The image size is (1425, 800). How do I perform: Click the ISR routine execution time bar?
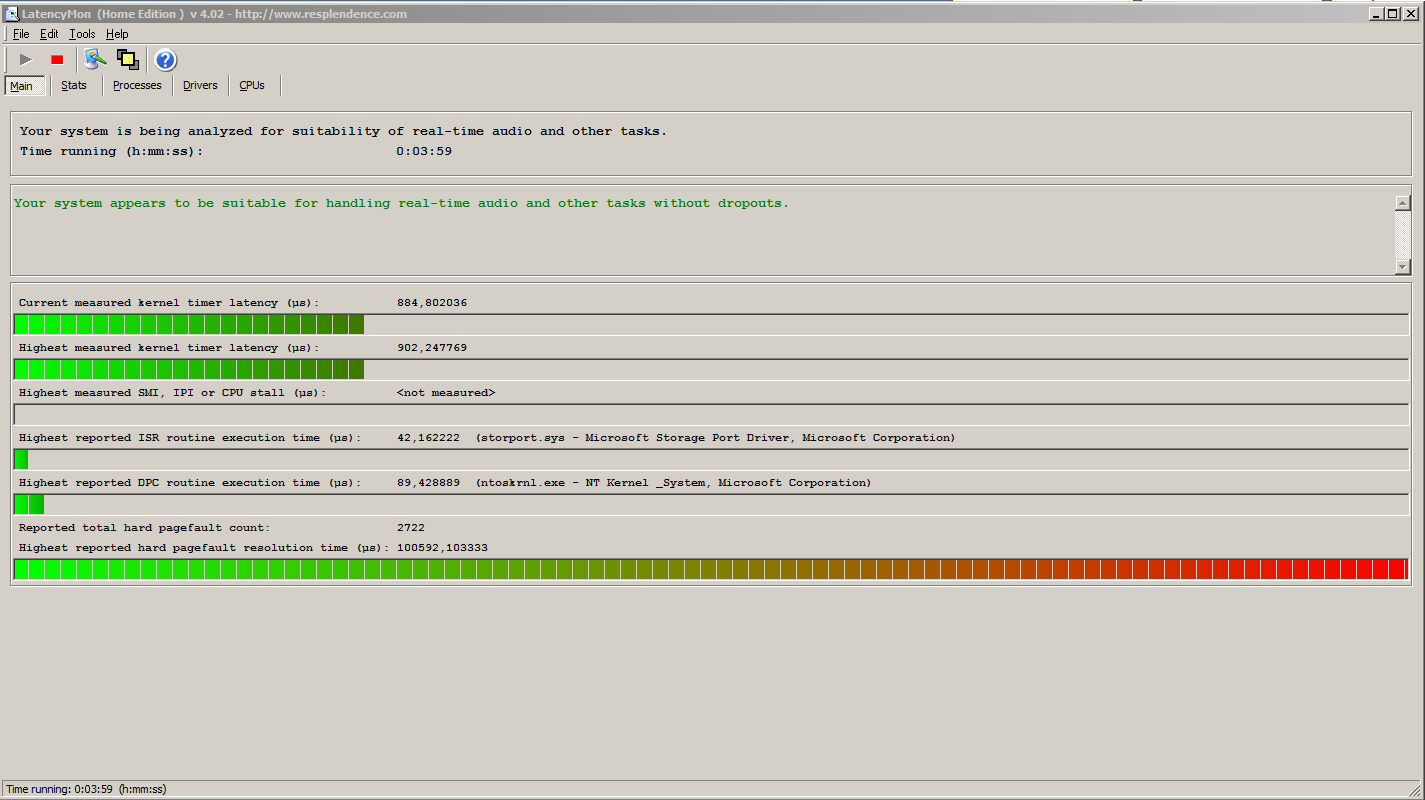[x=711, y=459]
